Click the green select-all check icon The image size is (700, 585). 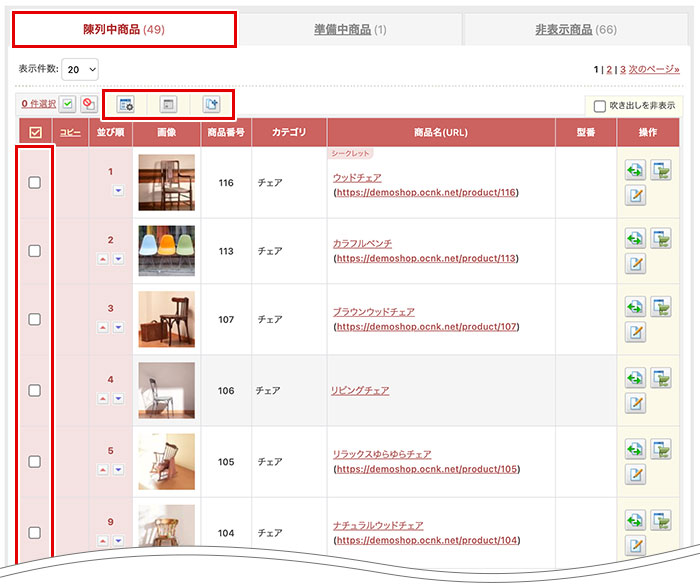tap(67, 103)
